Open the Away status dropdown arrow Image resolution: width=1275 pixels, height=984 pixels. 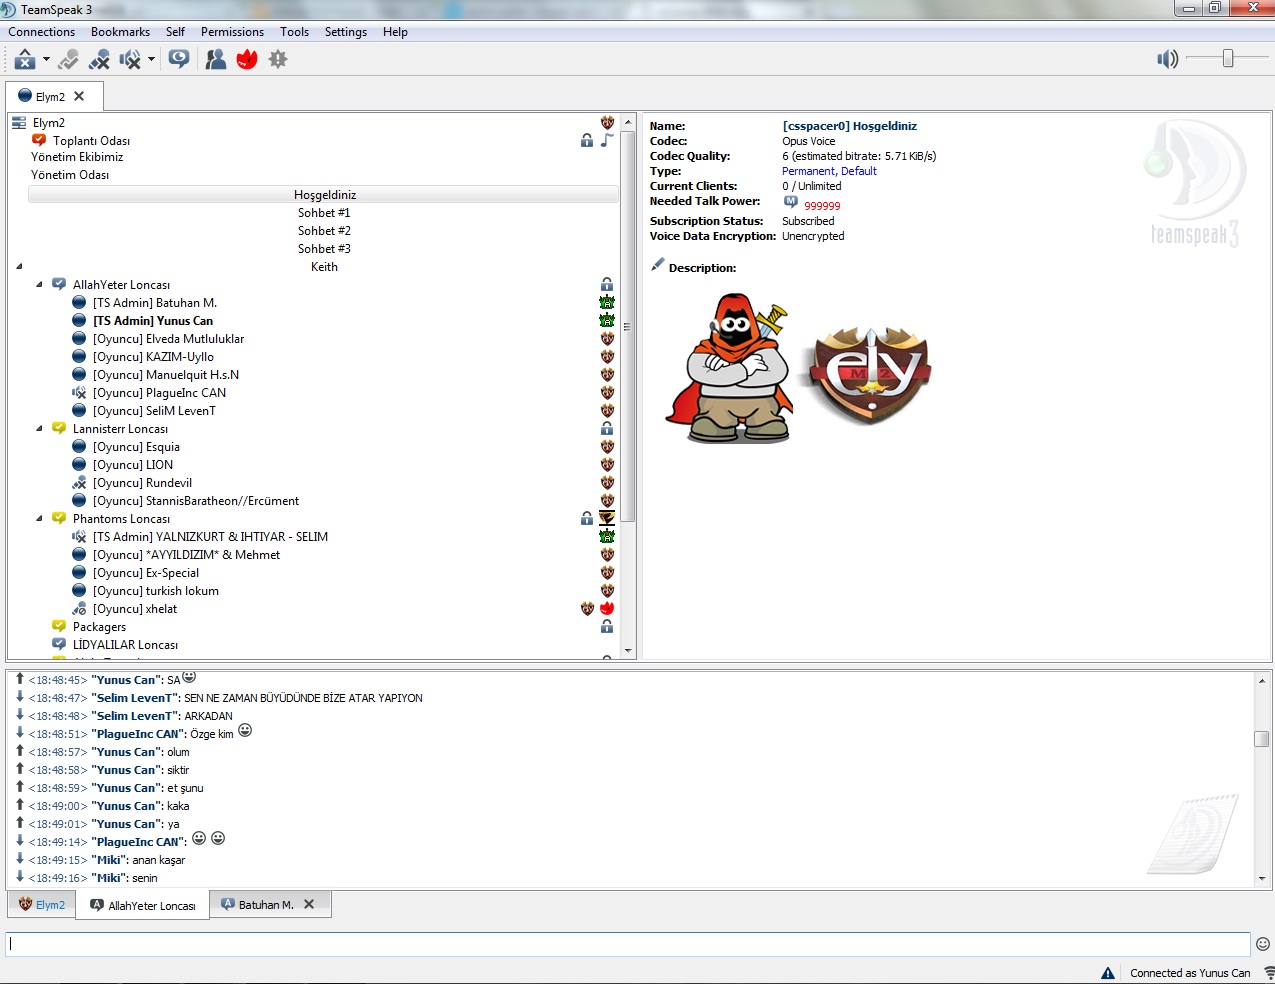coord(46,60)
